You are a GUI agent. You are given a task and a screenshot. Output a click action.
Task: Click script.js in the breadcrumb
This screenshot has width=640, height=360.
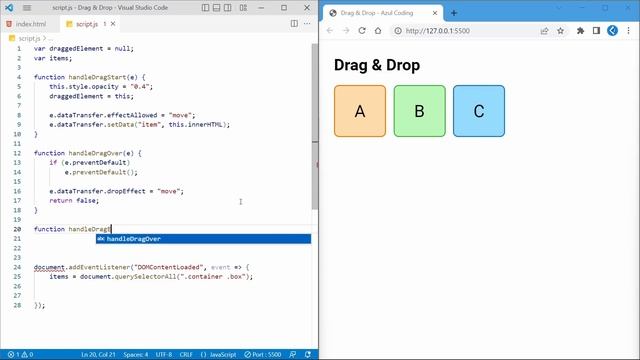pyautogui.click(x=29, y=38)
